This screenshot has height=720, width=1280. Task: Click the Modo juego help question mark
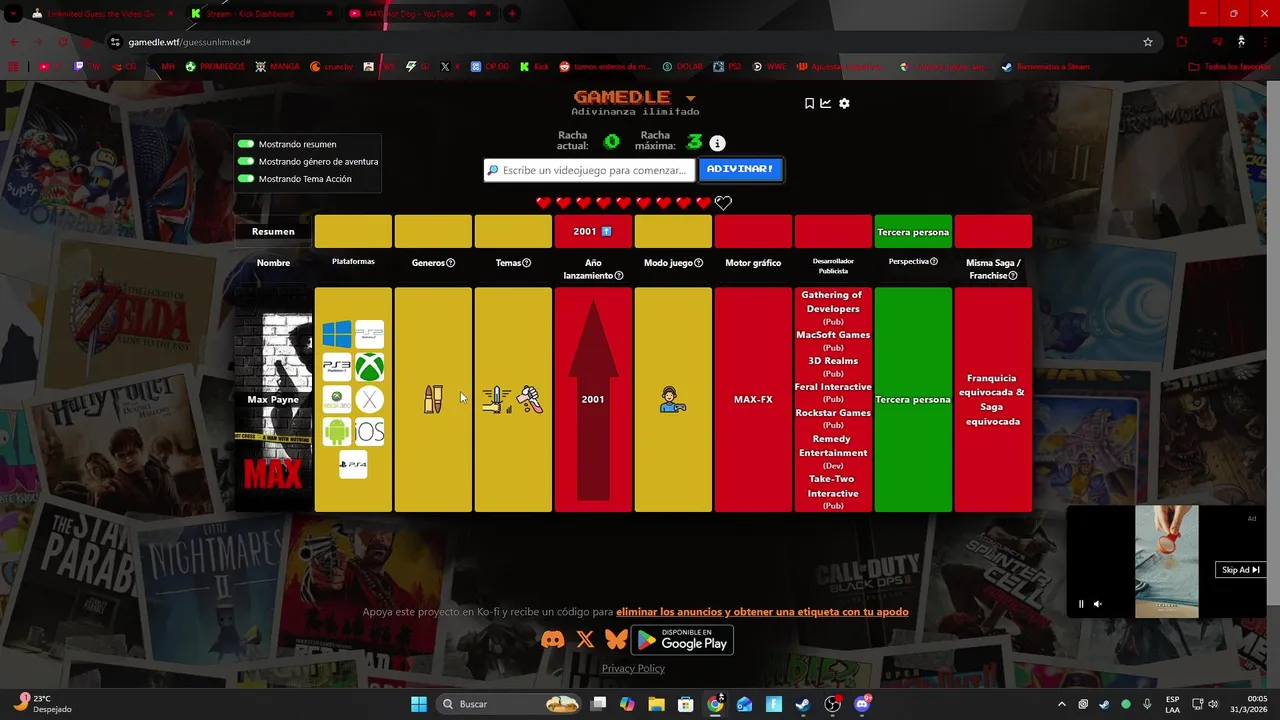(x=699, y=263)
